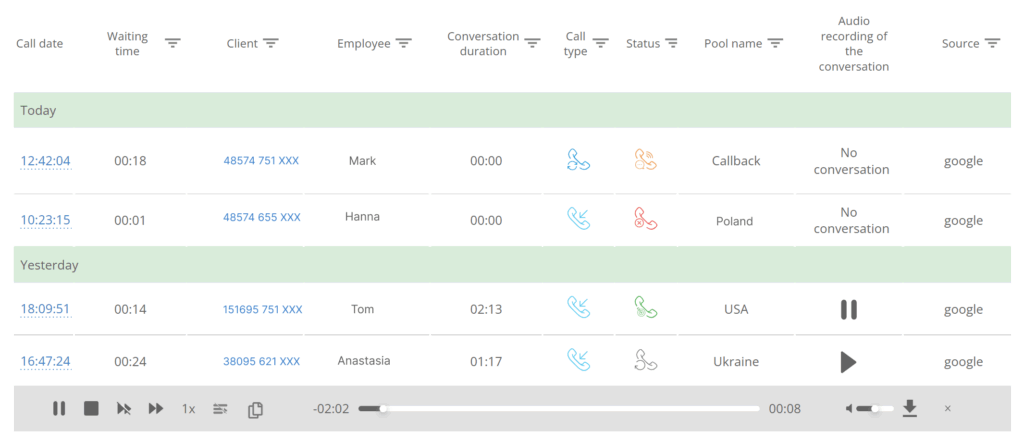This screenshot has width=1024, height=442.
Task: Play Anastasia's call recording
Action: pos(848,362)
